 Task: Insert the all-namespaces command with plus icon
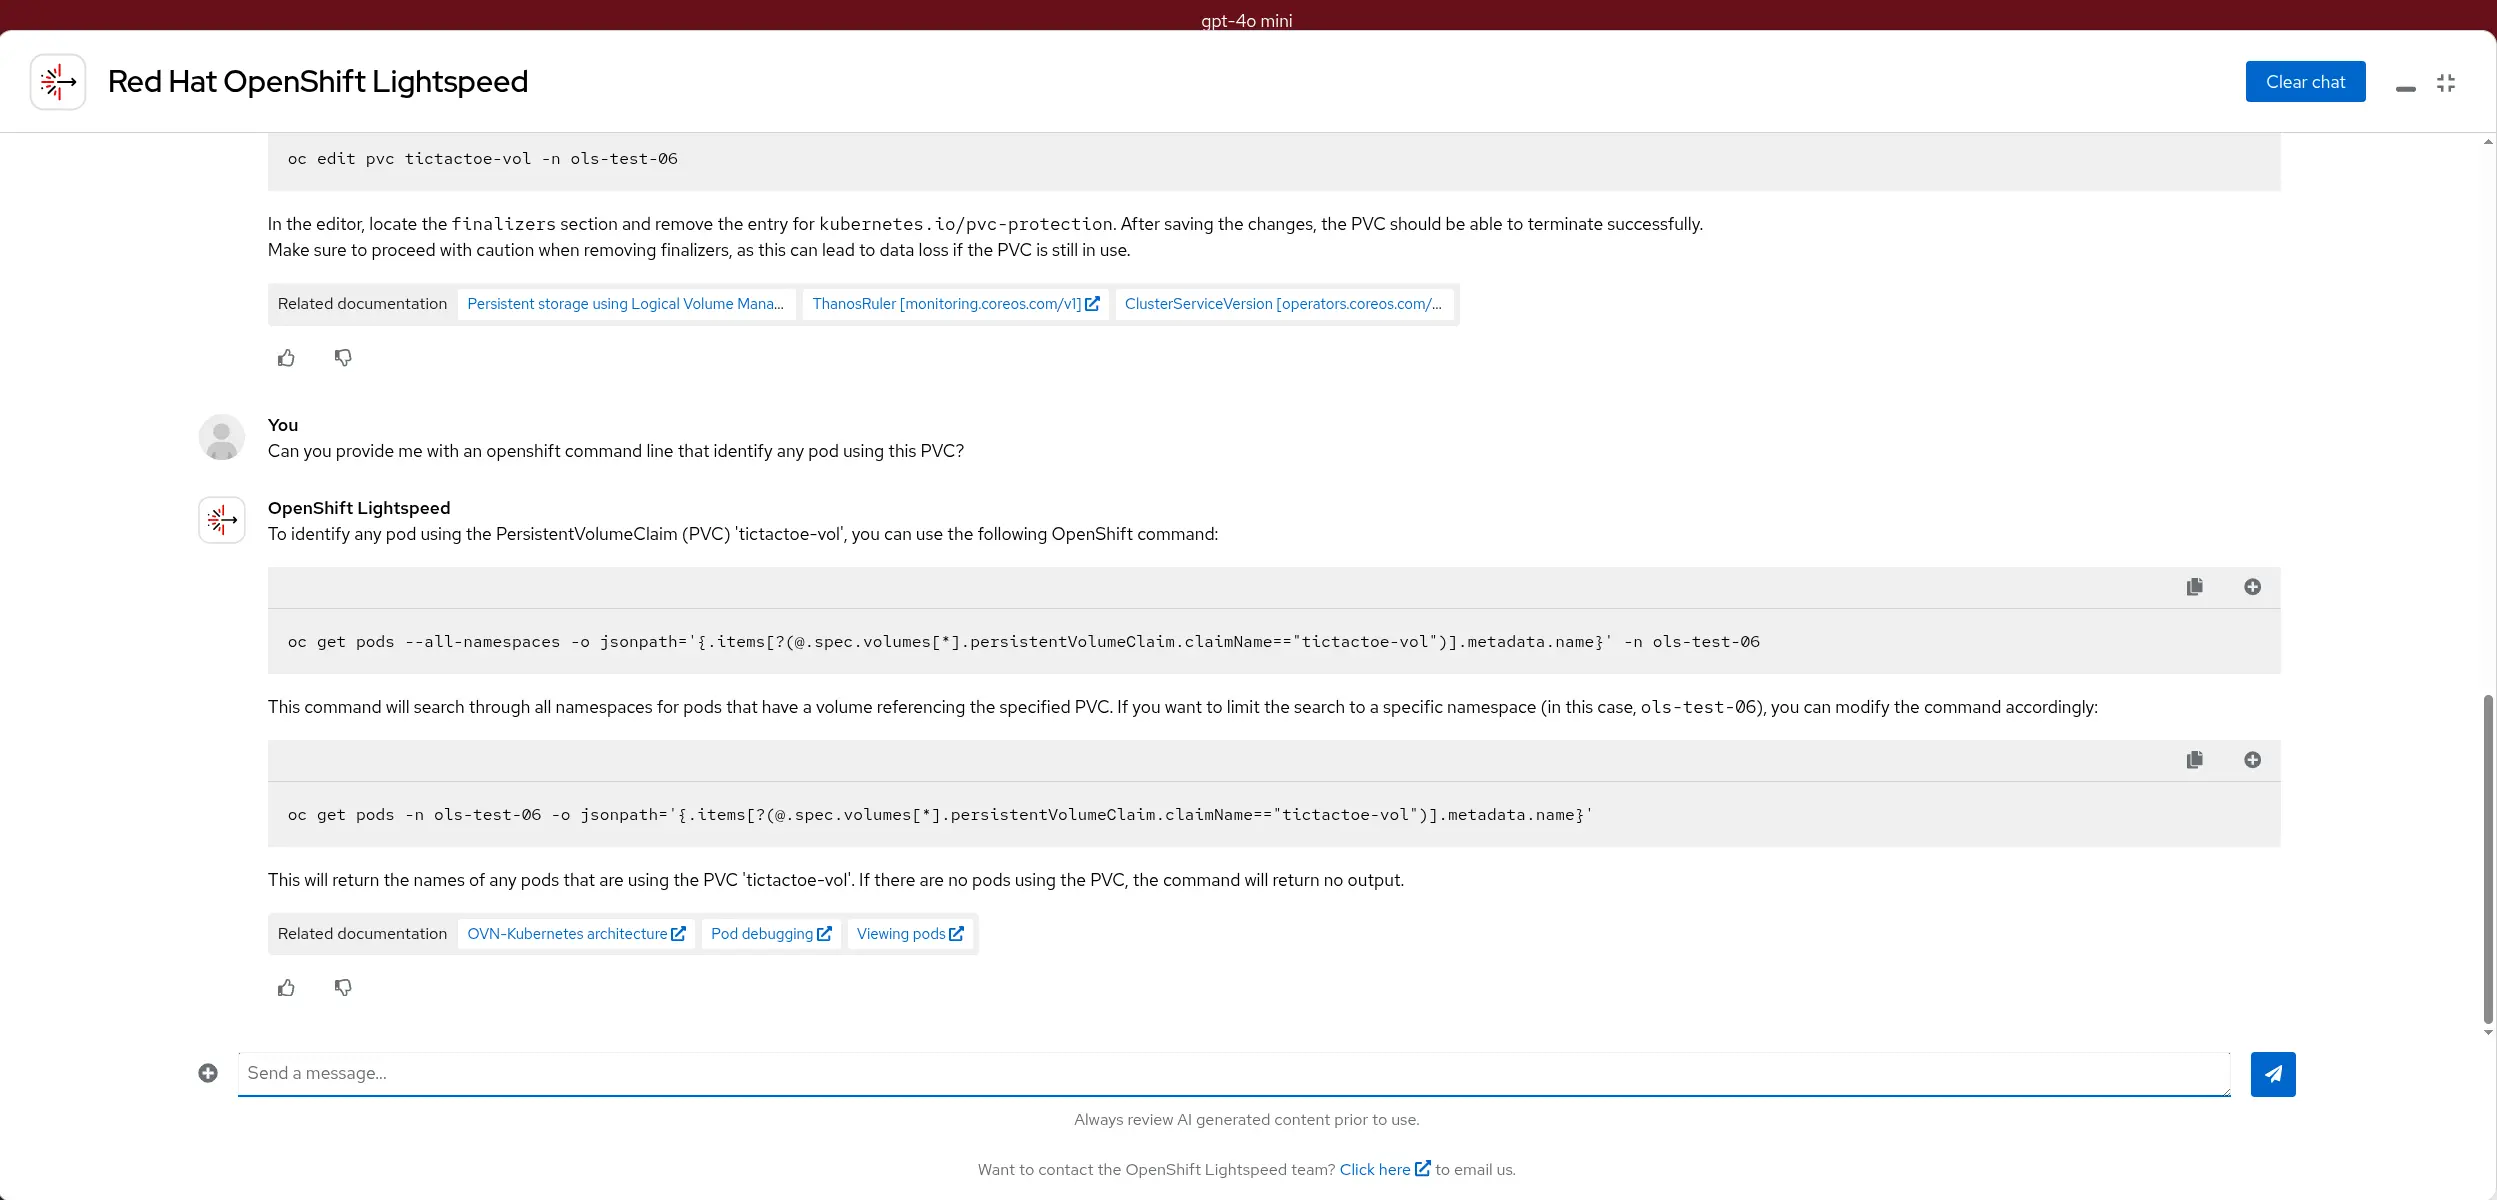2252,587
